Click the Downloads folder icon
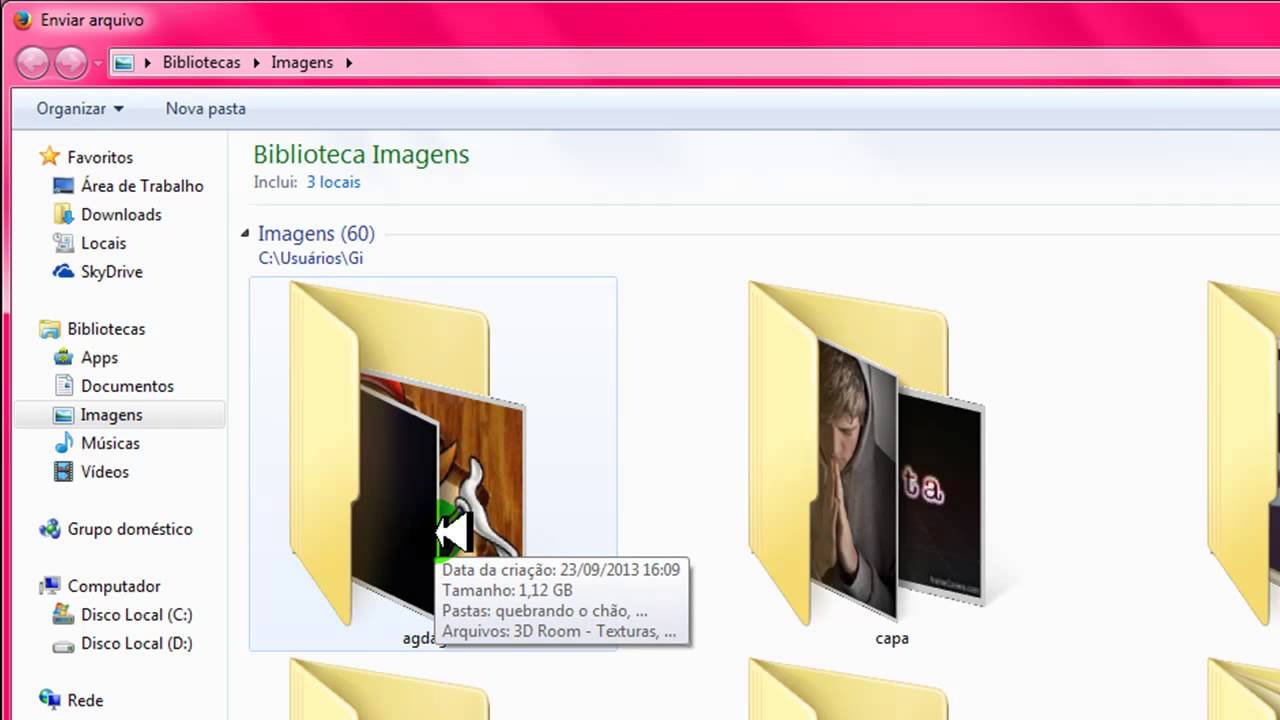This screenshot has height=720, width=1280. click(64, 214)
